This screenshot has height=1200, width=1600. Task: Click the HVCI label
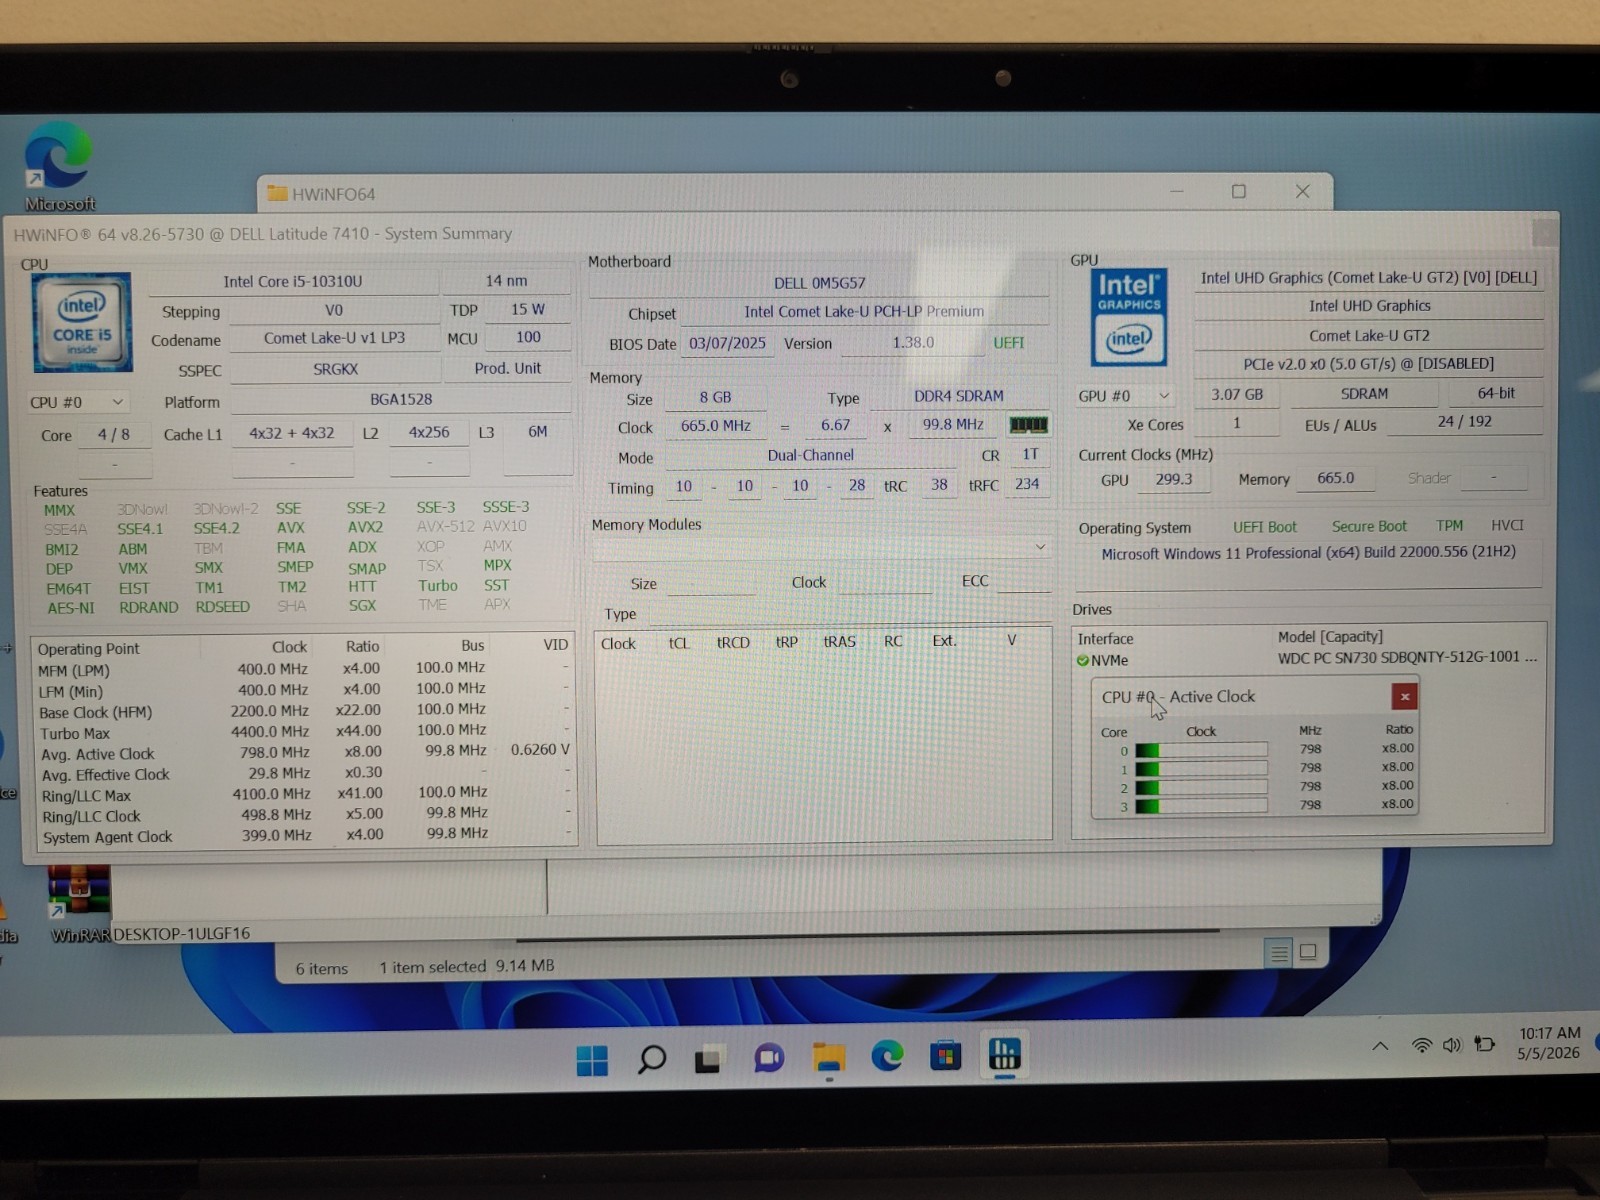click(x=1507, y=525)
